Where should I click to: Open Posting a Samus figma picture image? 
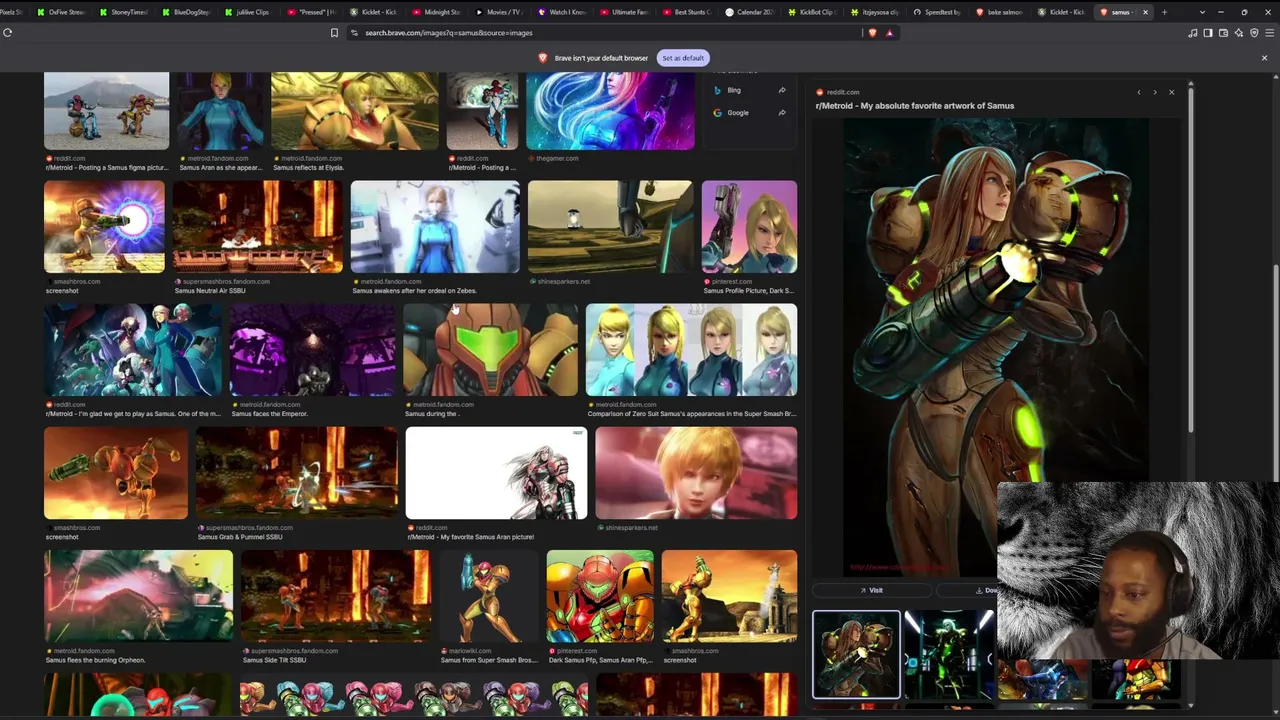106,111
